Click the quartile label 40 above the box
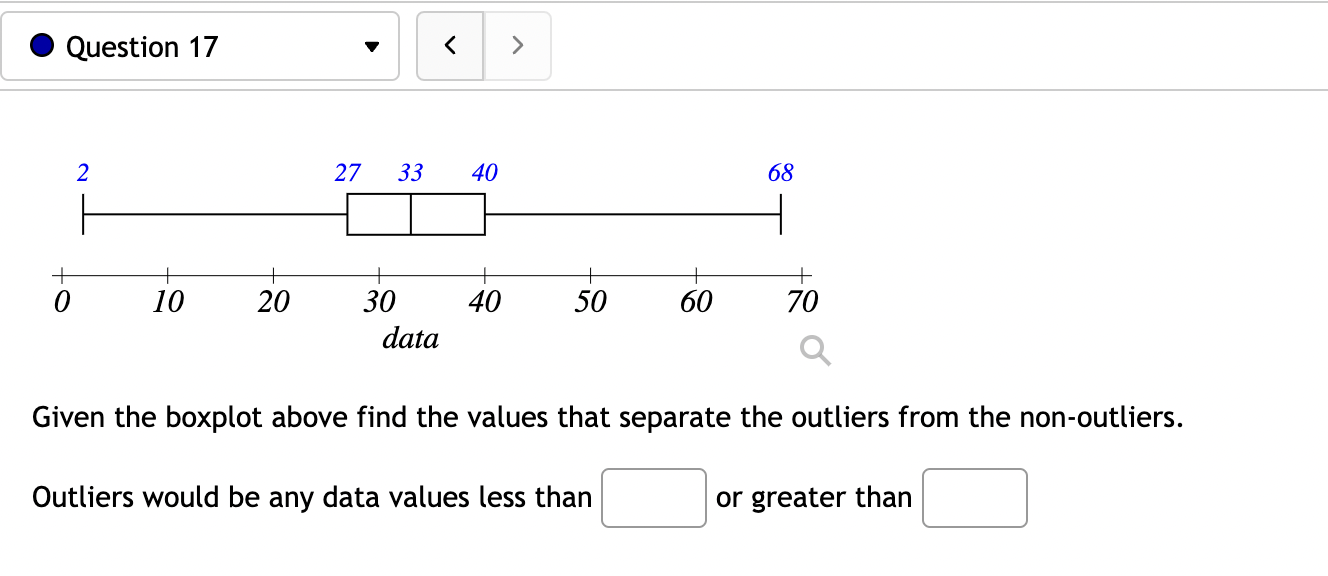Image resolution: width=1328 pixels, height=576 pixels. tap(485, 172)
